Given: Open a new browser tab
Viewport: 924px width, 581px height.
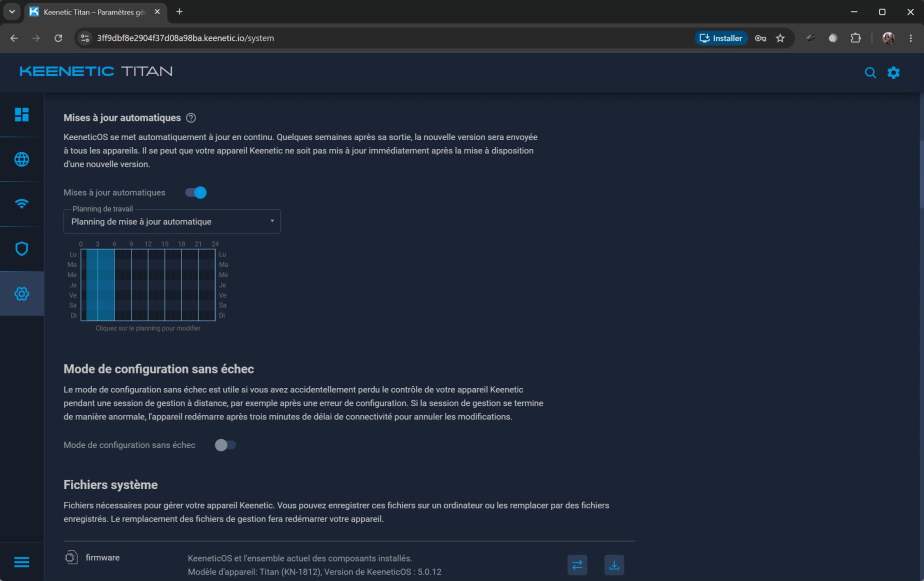Looking at the screenshot, I should (x=179, y=12).
